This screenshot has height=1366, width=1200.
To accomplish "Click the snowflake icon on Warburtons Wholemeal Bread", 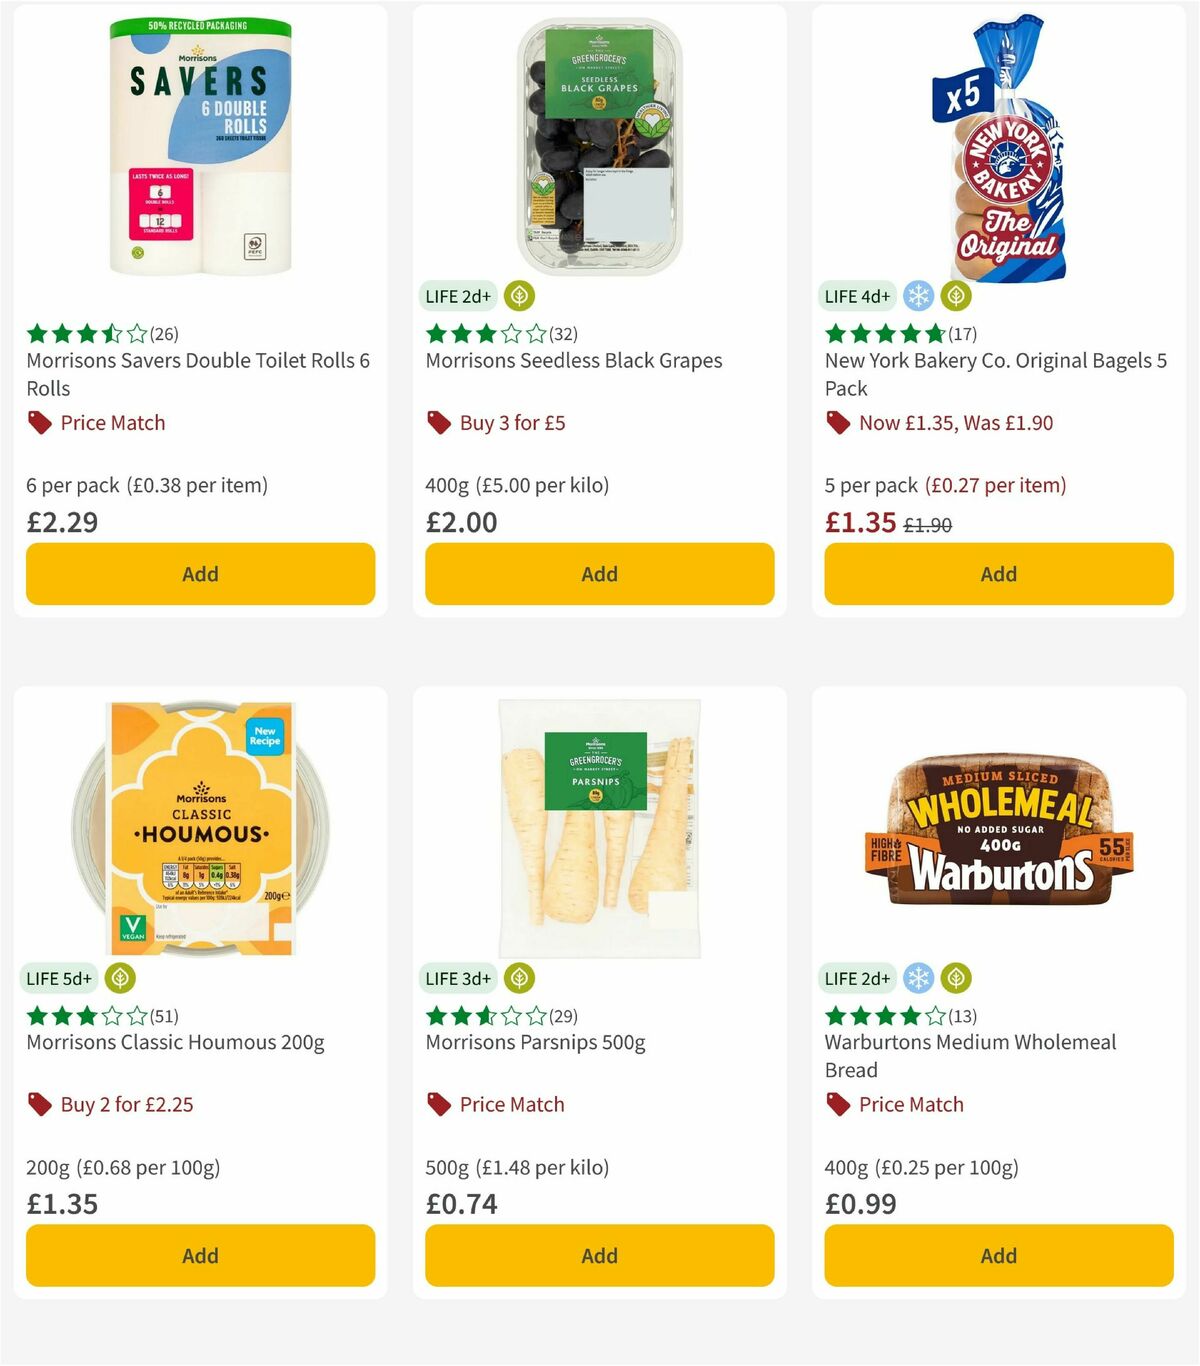I will tap(918, 978).
